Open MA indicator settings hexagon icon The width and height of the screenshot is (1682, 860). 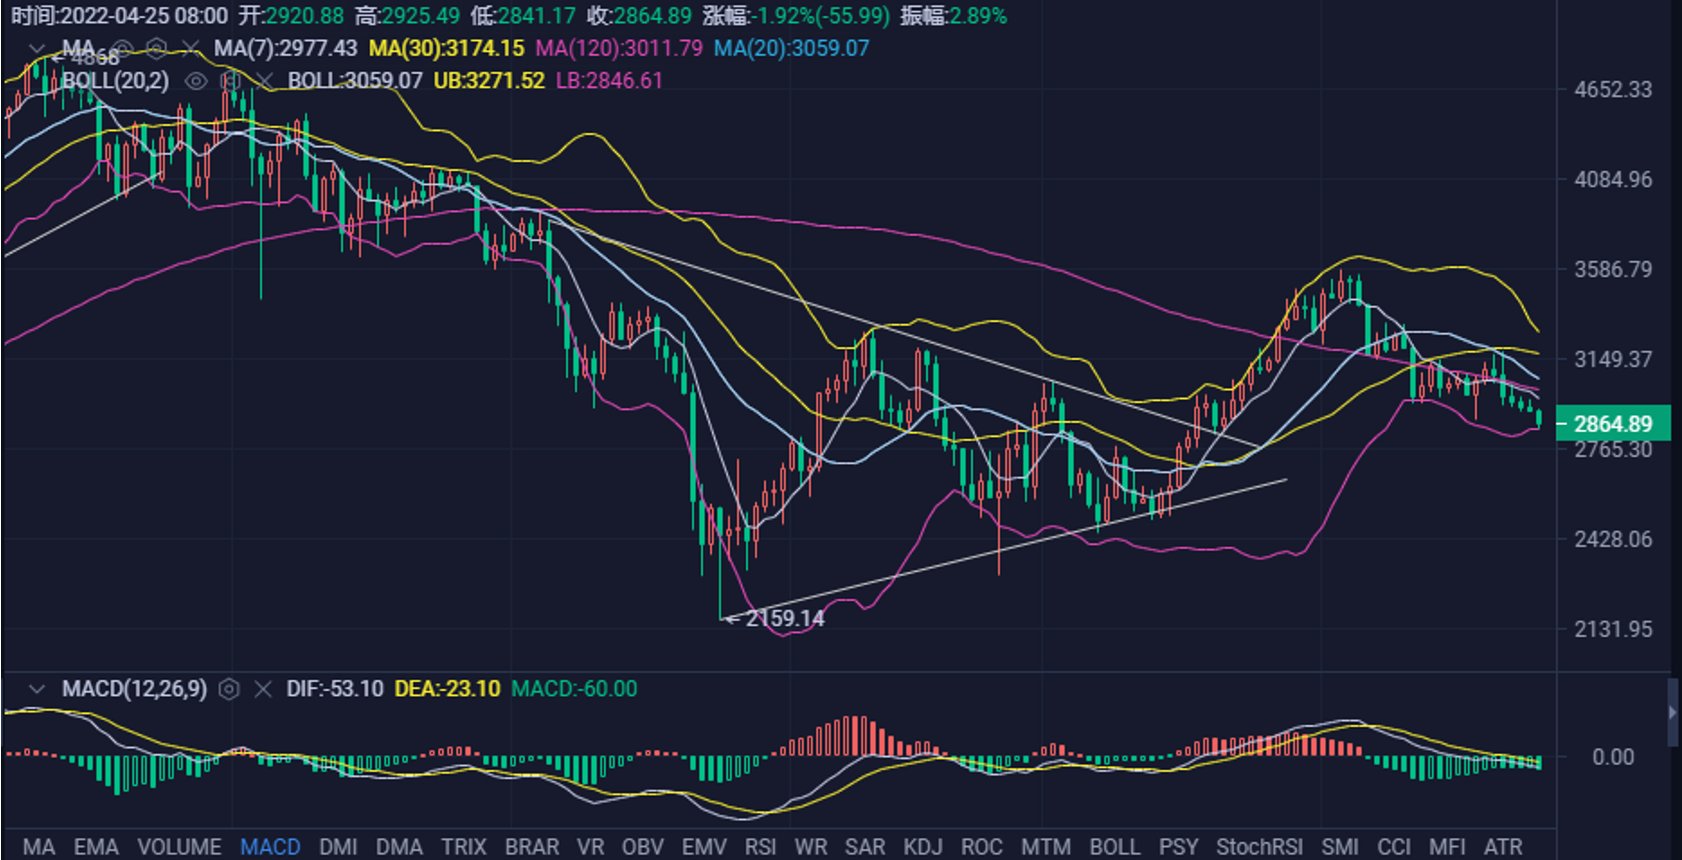click(156, 48)
